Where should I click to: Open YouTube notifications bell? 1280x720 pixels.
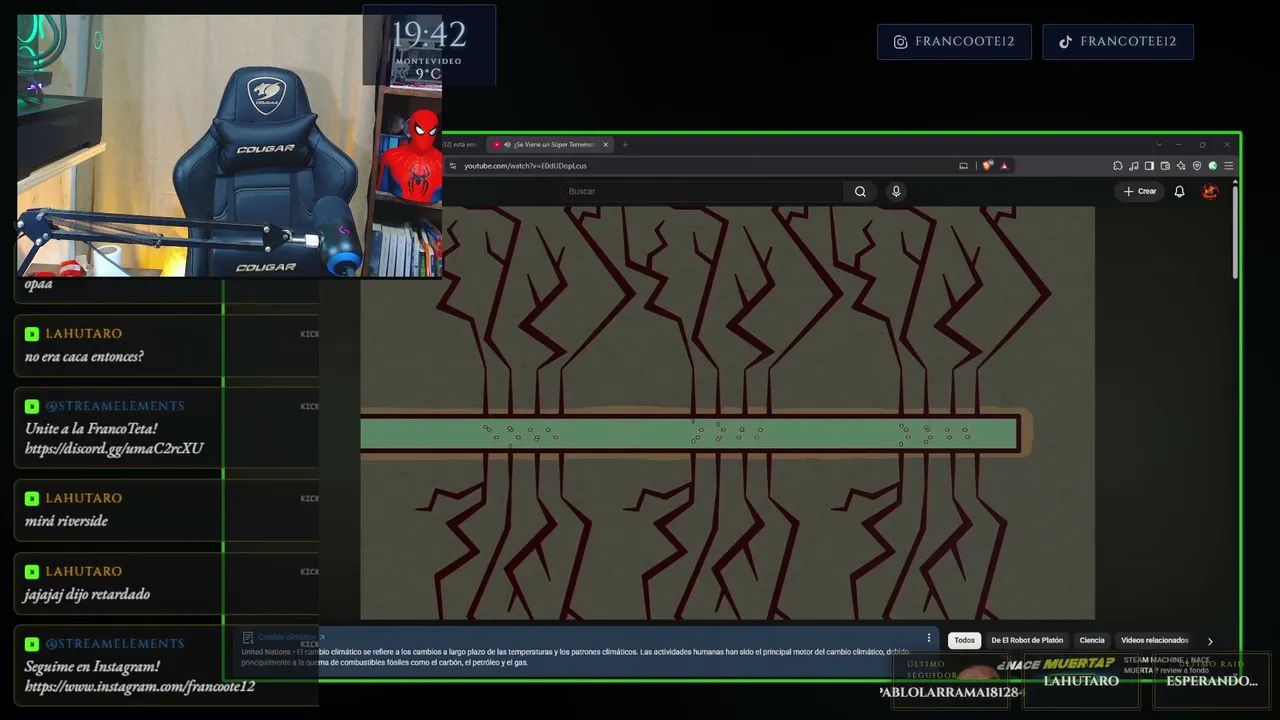pos(1179,191)
